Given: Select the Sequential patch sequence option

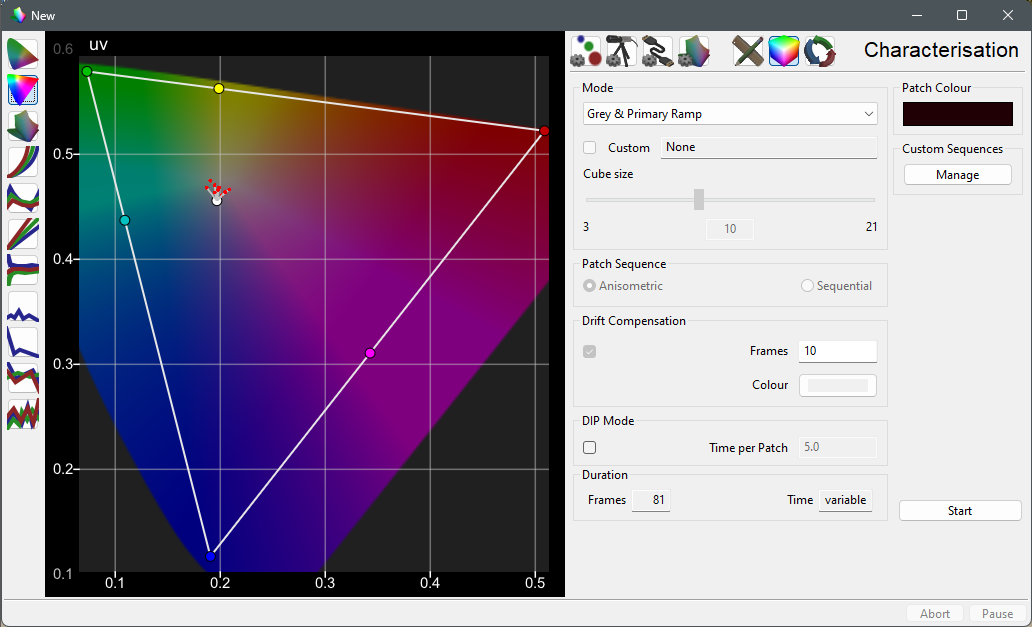Looking at the screenshot, I should 807,286.
